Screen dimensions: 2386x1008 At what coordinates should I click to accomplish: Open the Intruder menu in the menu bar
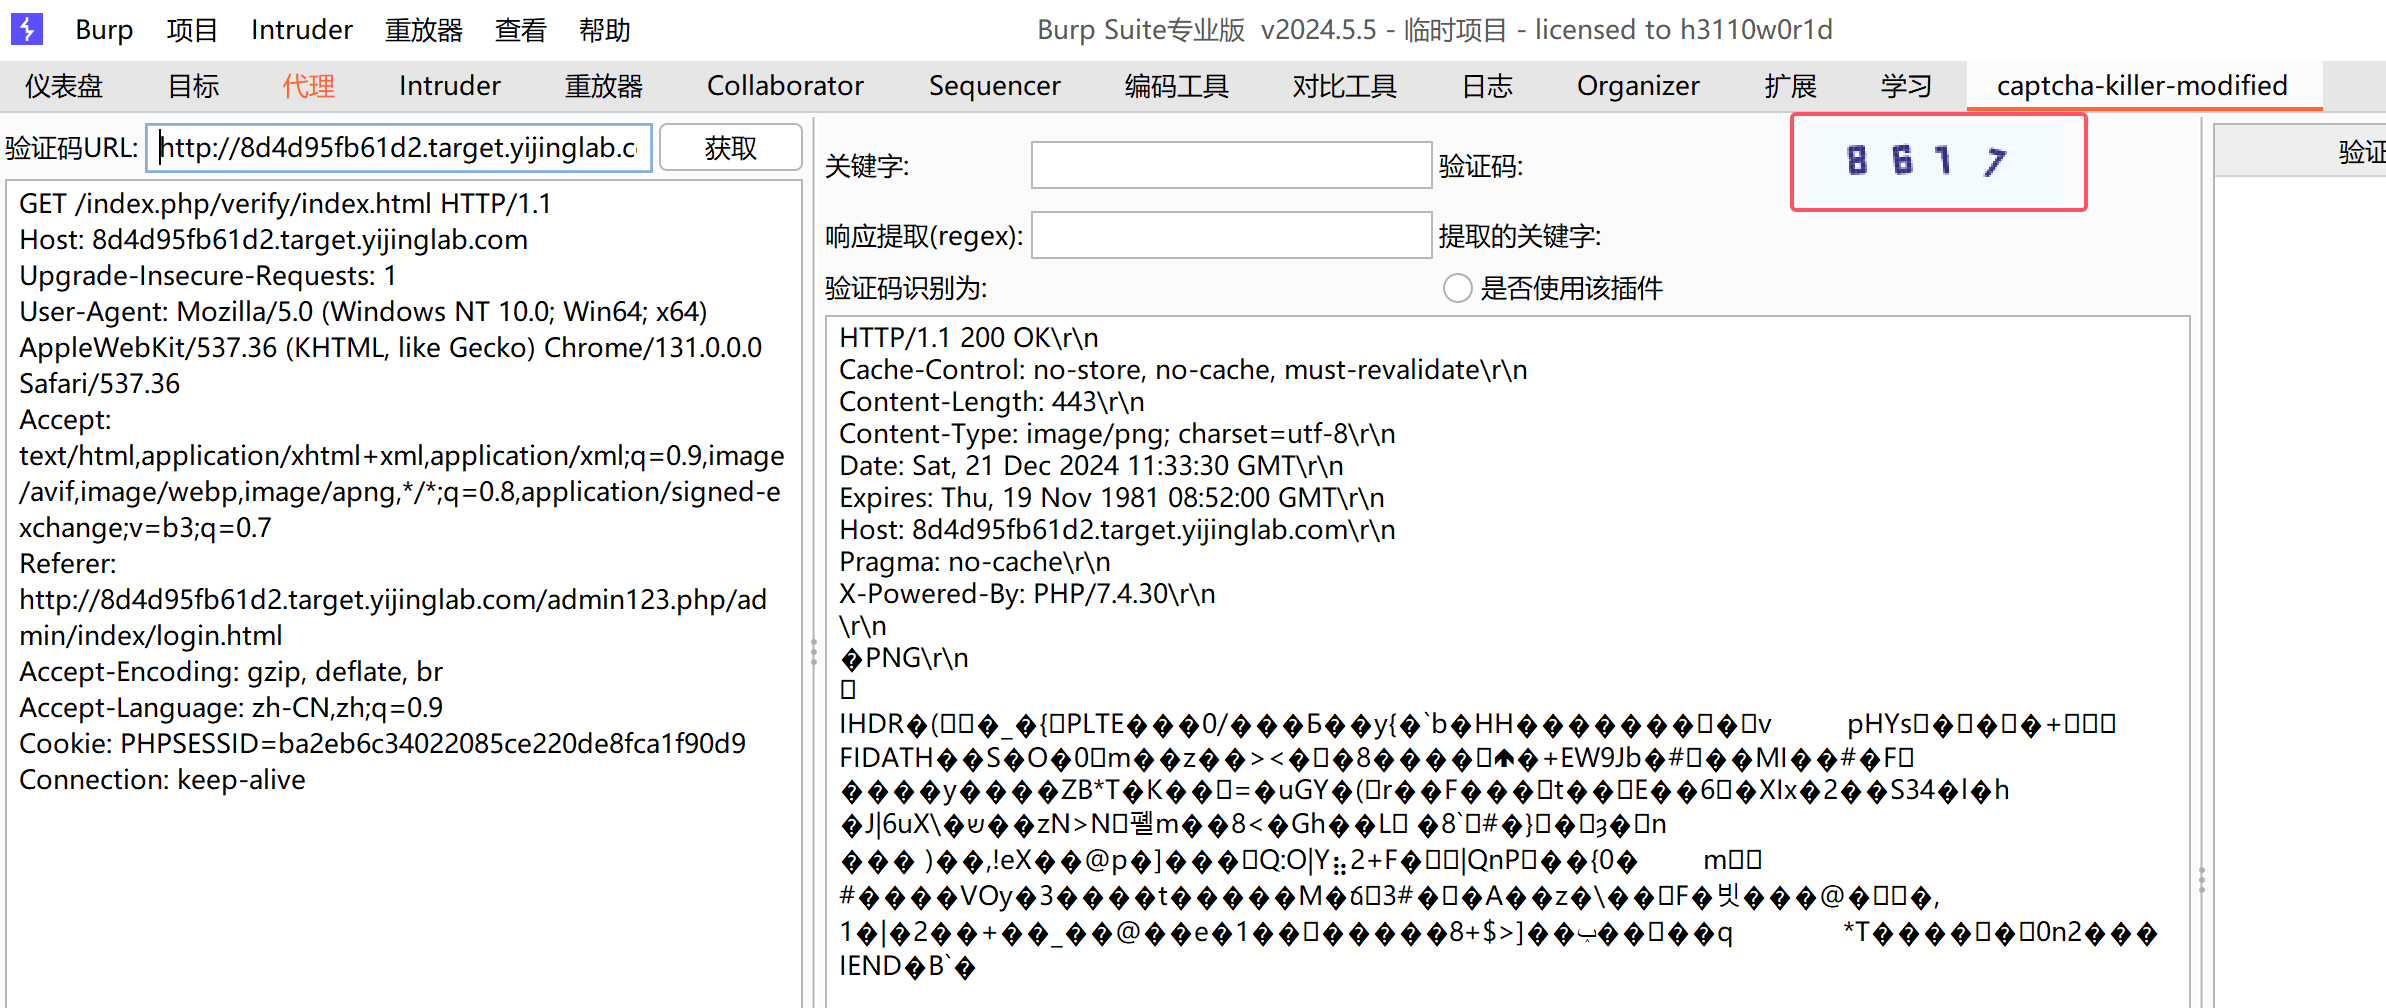(301, 30)
